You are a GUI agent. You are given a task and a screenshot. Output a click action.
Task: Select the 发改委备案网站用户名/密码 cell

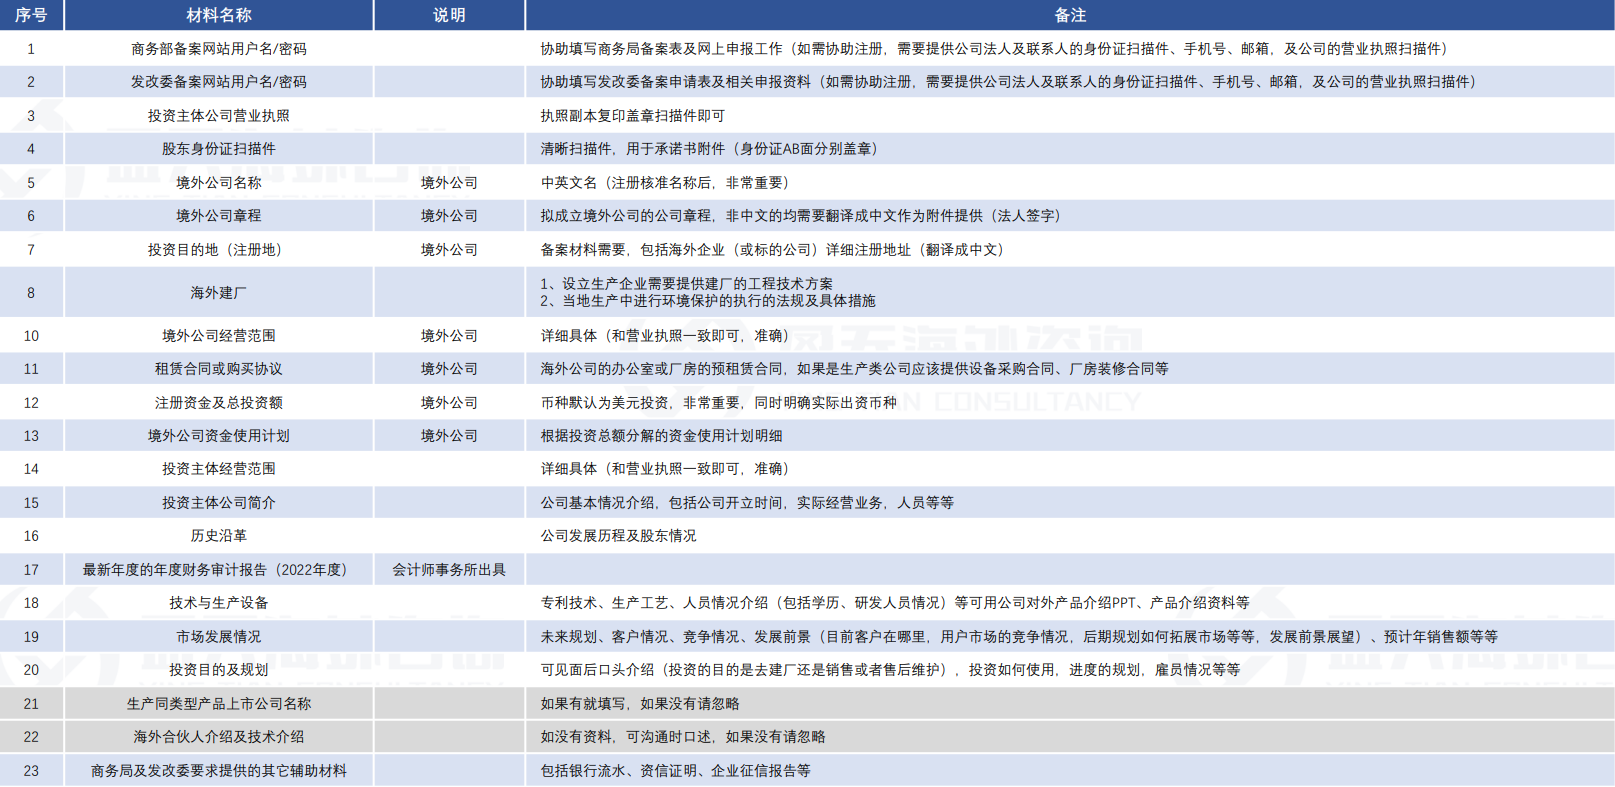(219, 82)
